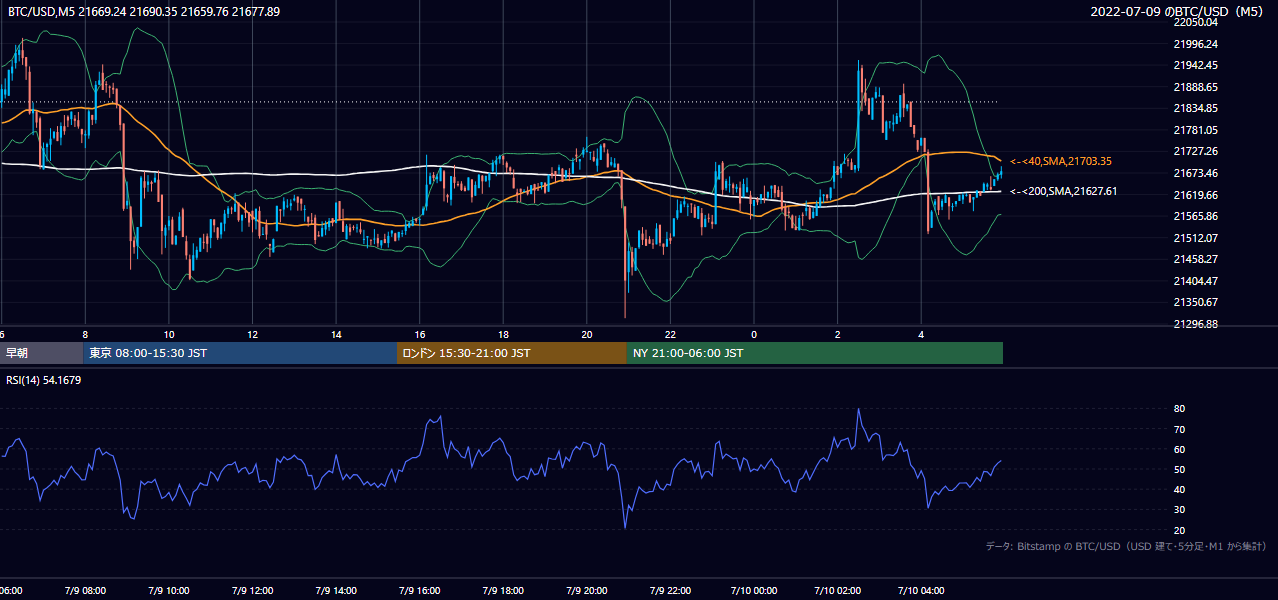Click hour tick 12 under price chart
The width and height of the screenshot is (1278, 600).
click(x=252, y=334)
